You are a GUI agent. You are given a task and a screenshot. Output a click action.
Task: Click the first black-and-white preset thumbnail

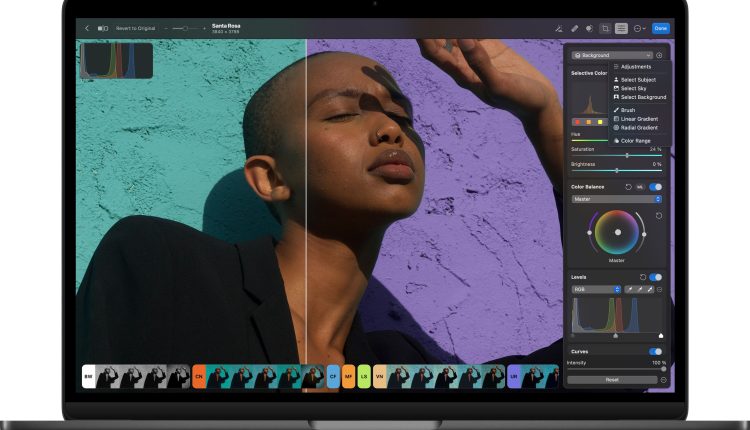coord(107,376)
